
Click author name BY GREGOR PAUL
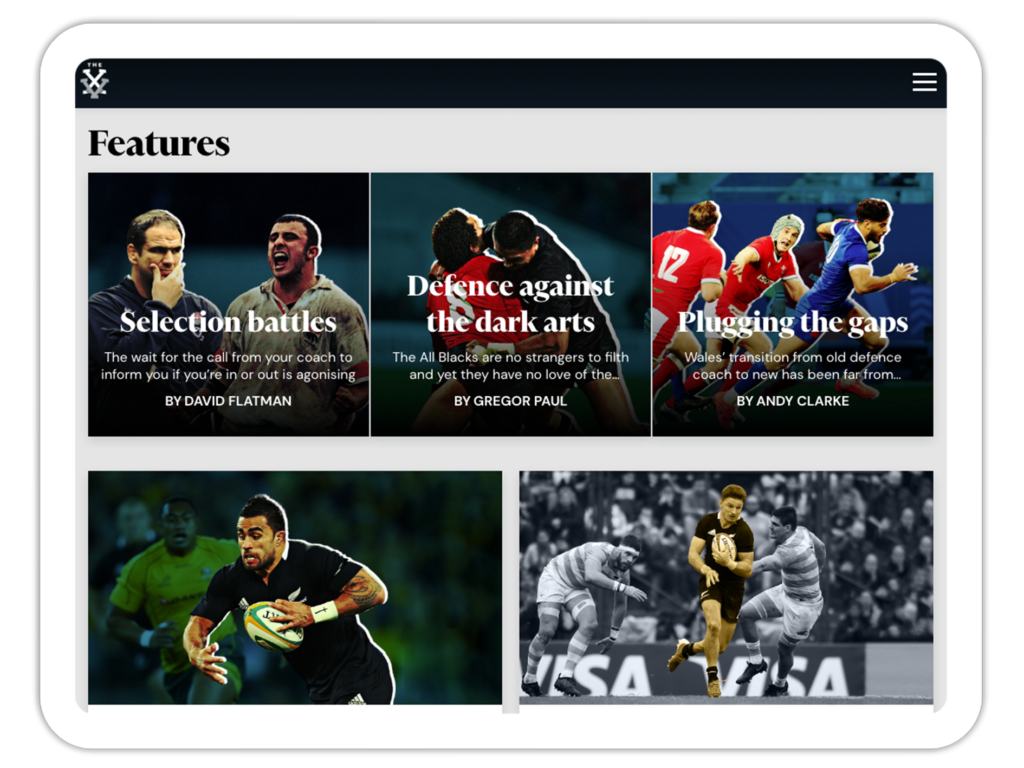[x=511, y=401]
